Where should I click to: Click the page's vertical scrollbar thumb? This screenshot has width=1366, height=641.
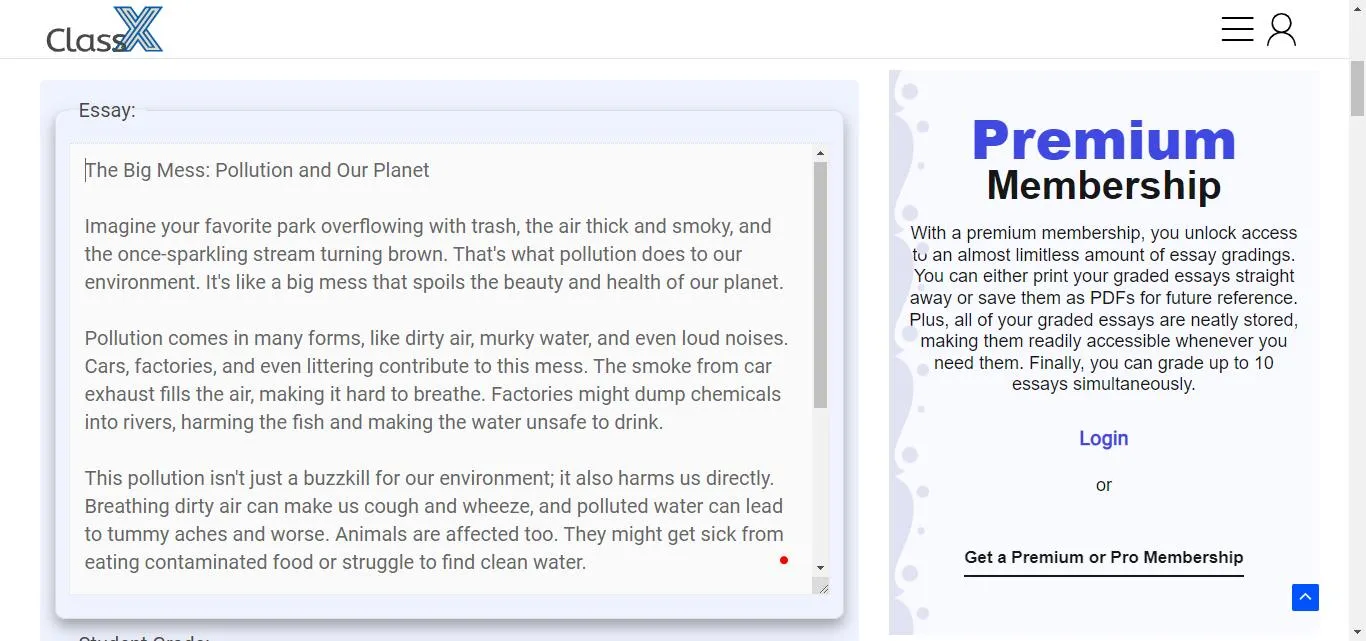[x=1357, y=90]
